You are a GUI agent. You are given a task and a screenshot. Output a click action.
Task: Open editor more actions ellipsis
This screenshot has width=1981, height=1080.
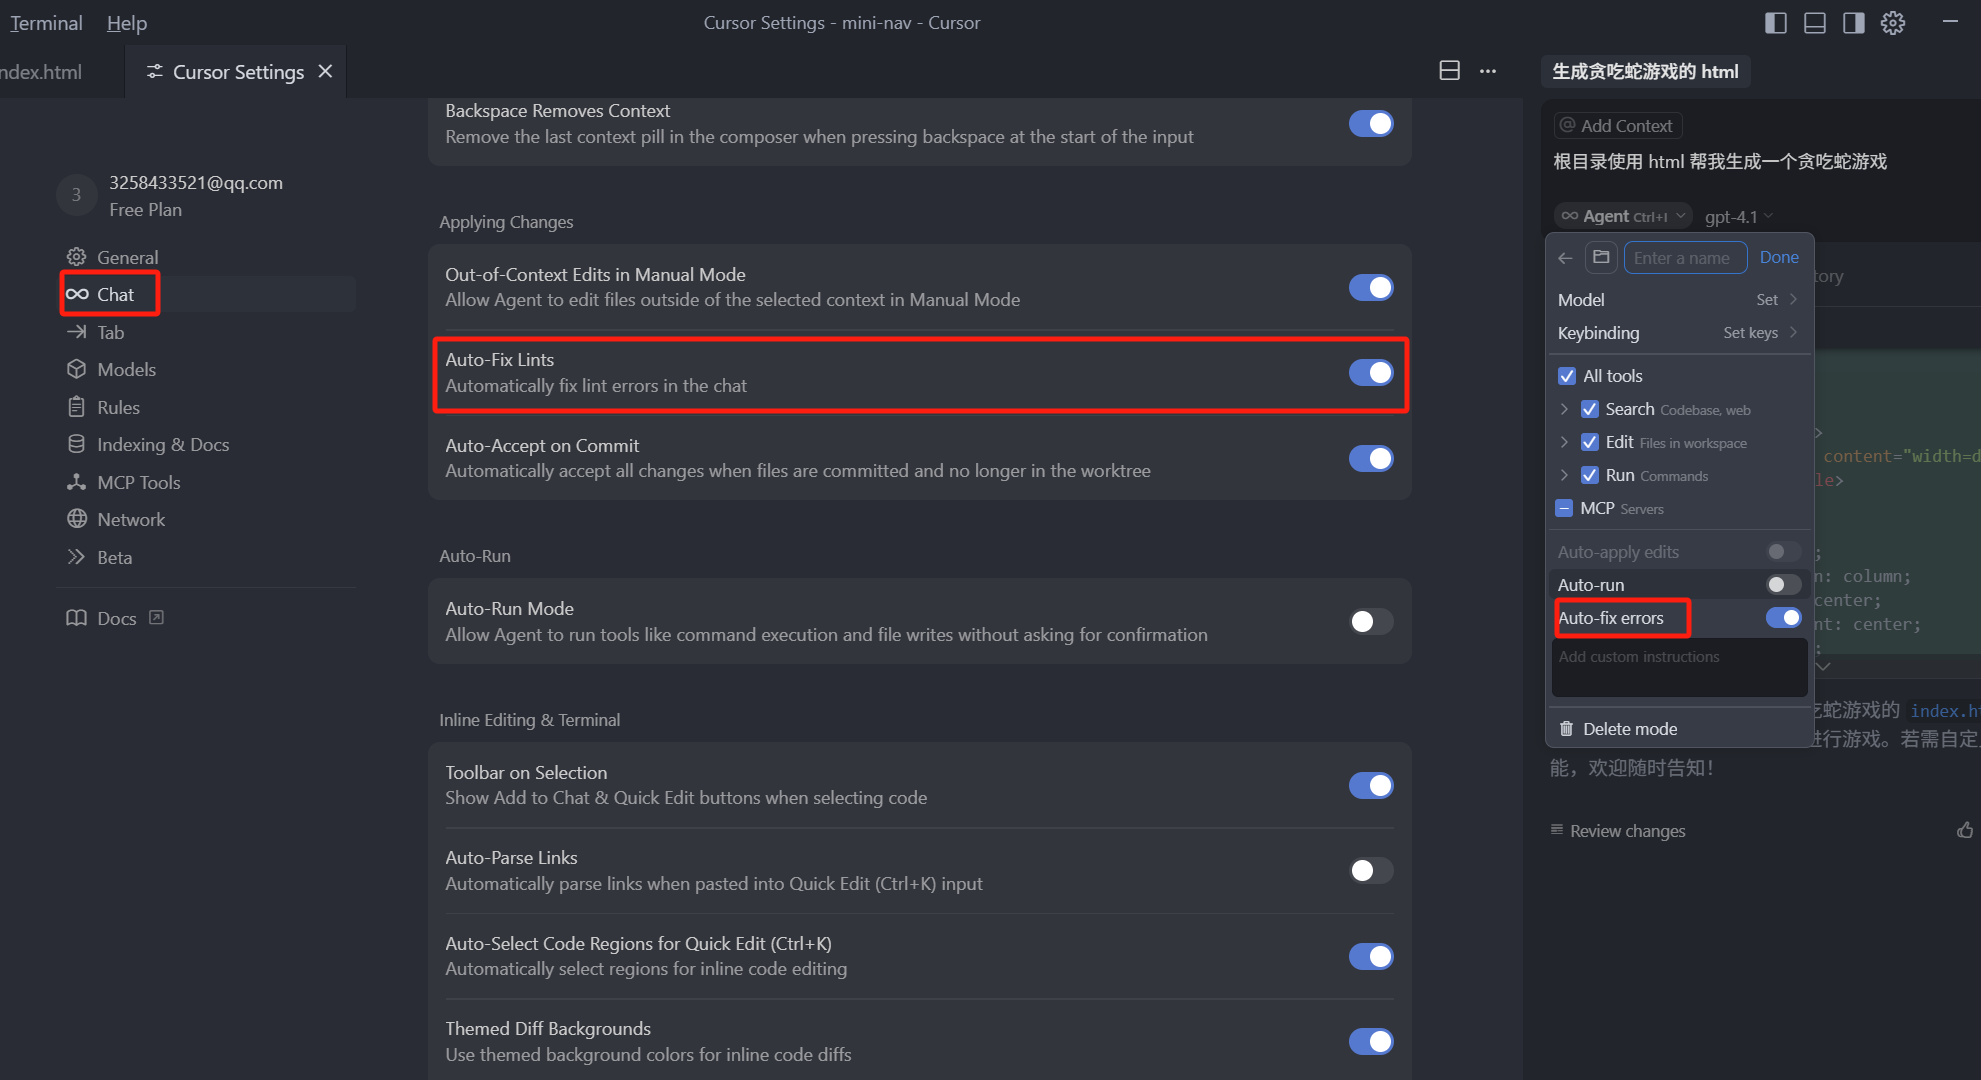pyautogui.click(x=1488, y=71)
